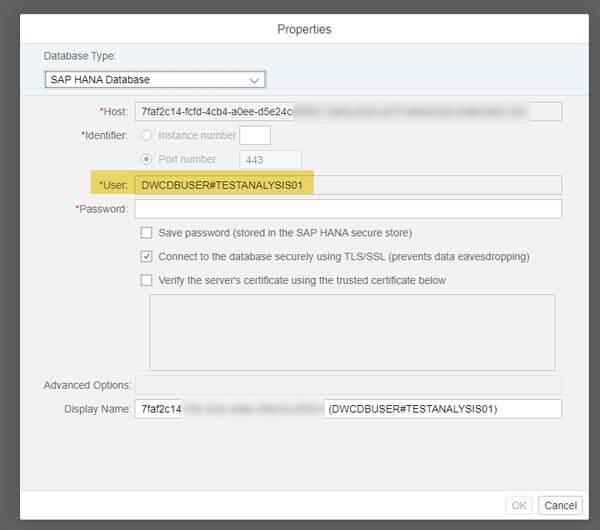Click the Database Type label

coord(80,56)
